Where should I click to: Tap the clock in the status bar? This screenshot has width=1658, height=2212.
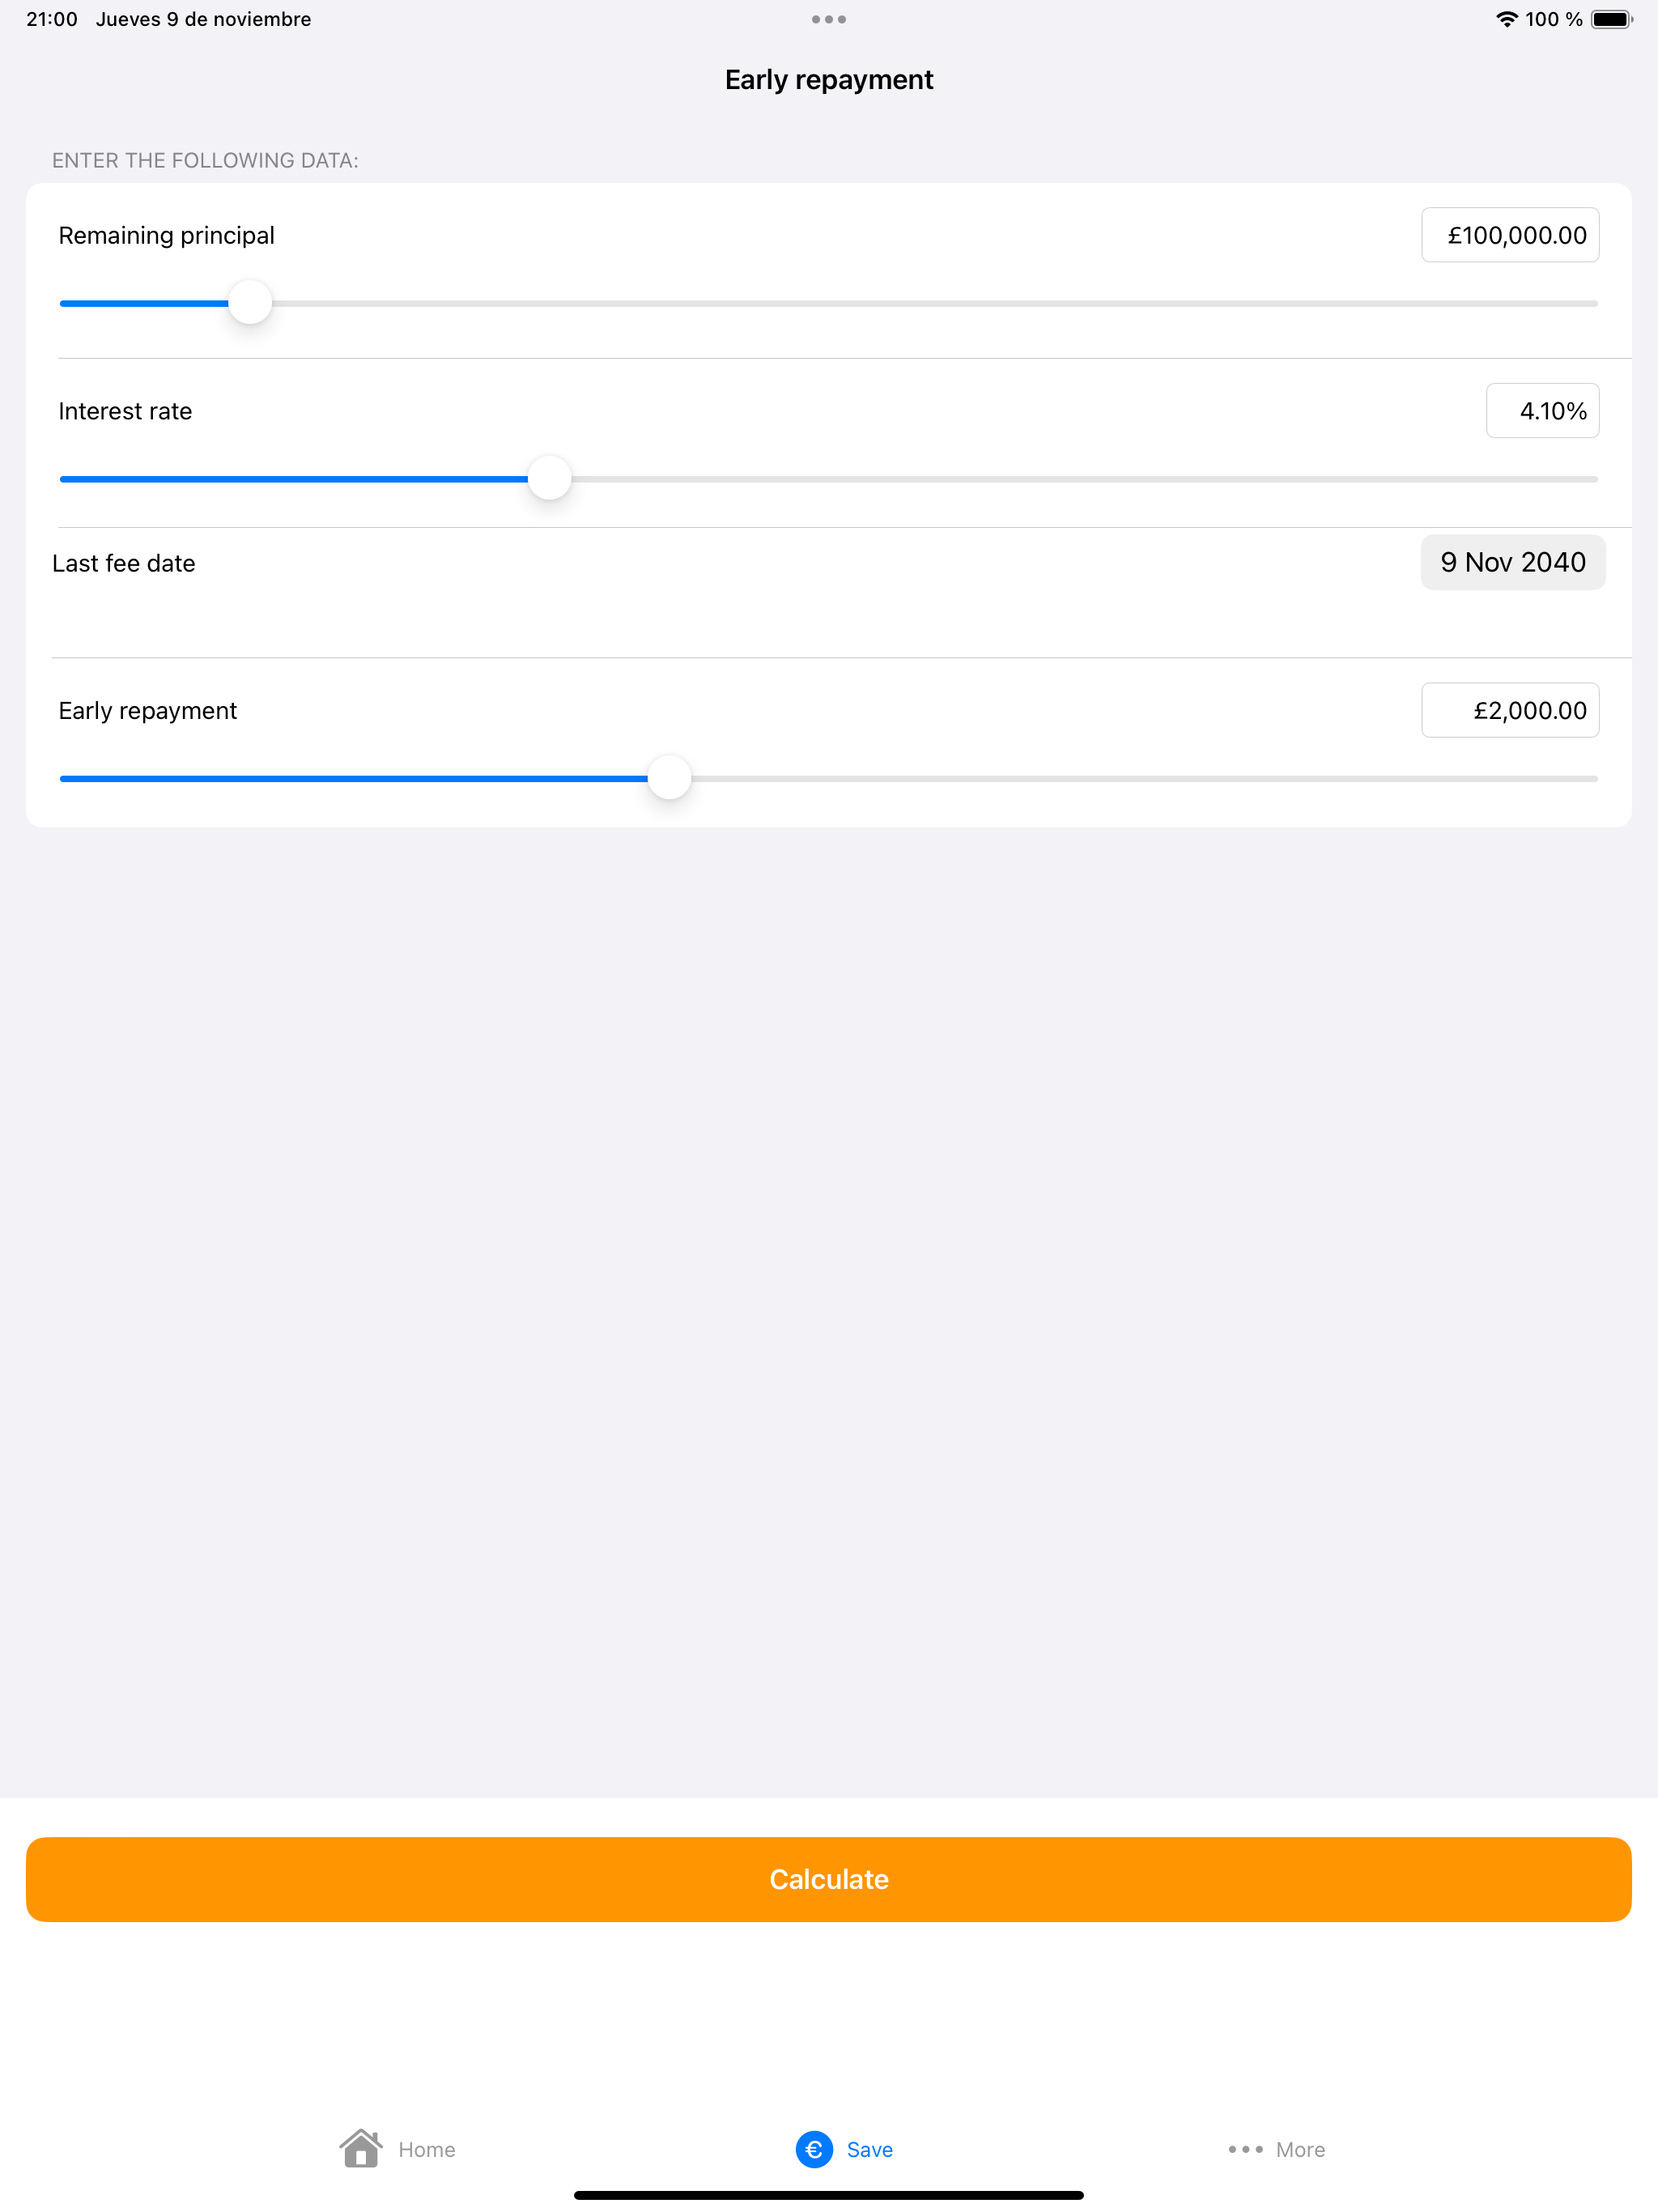(x=52, y=19)
